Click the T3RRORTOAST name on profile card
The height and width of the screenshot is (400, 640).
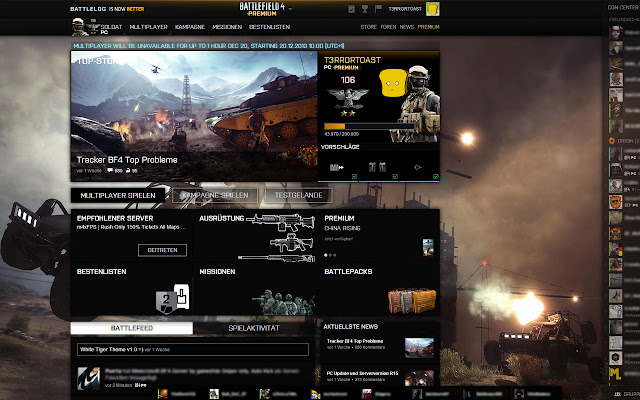[x=352, y=60]
